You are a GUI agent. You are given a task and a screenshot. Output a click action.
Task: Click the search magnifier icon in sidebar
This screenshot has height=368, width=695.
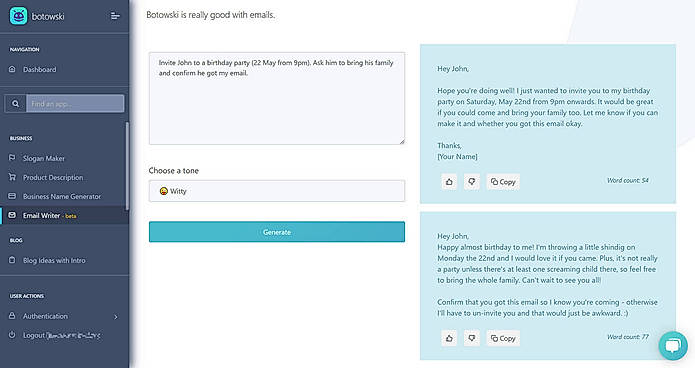click(16, 104)
